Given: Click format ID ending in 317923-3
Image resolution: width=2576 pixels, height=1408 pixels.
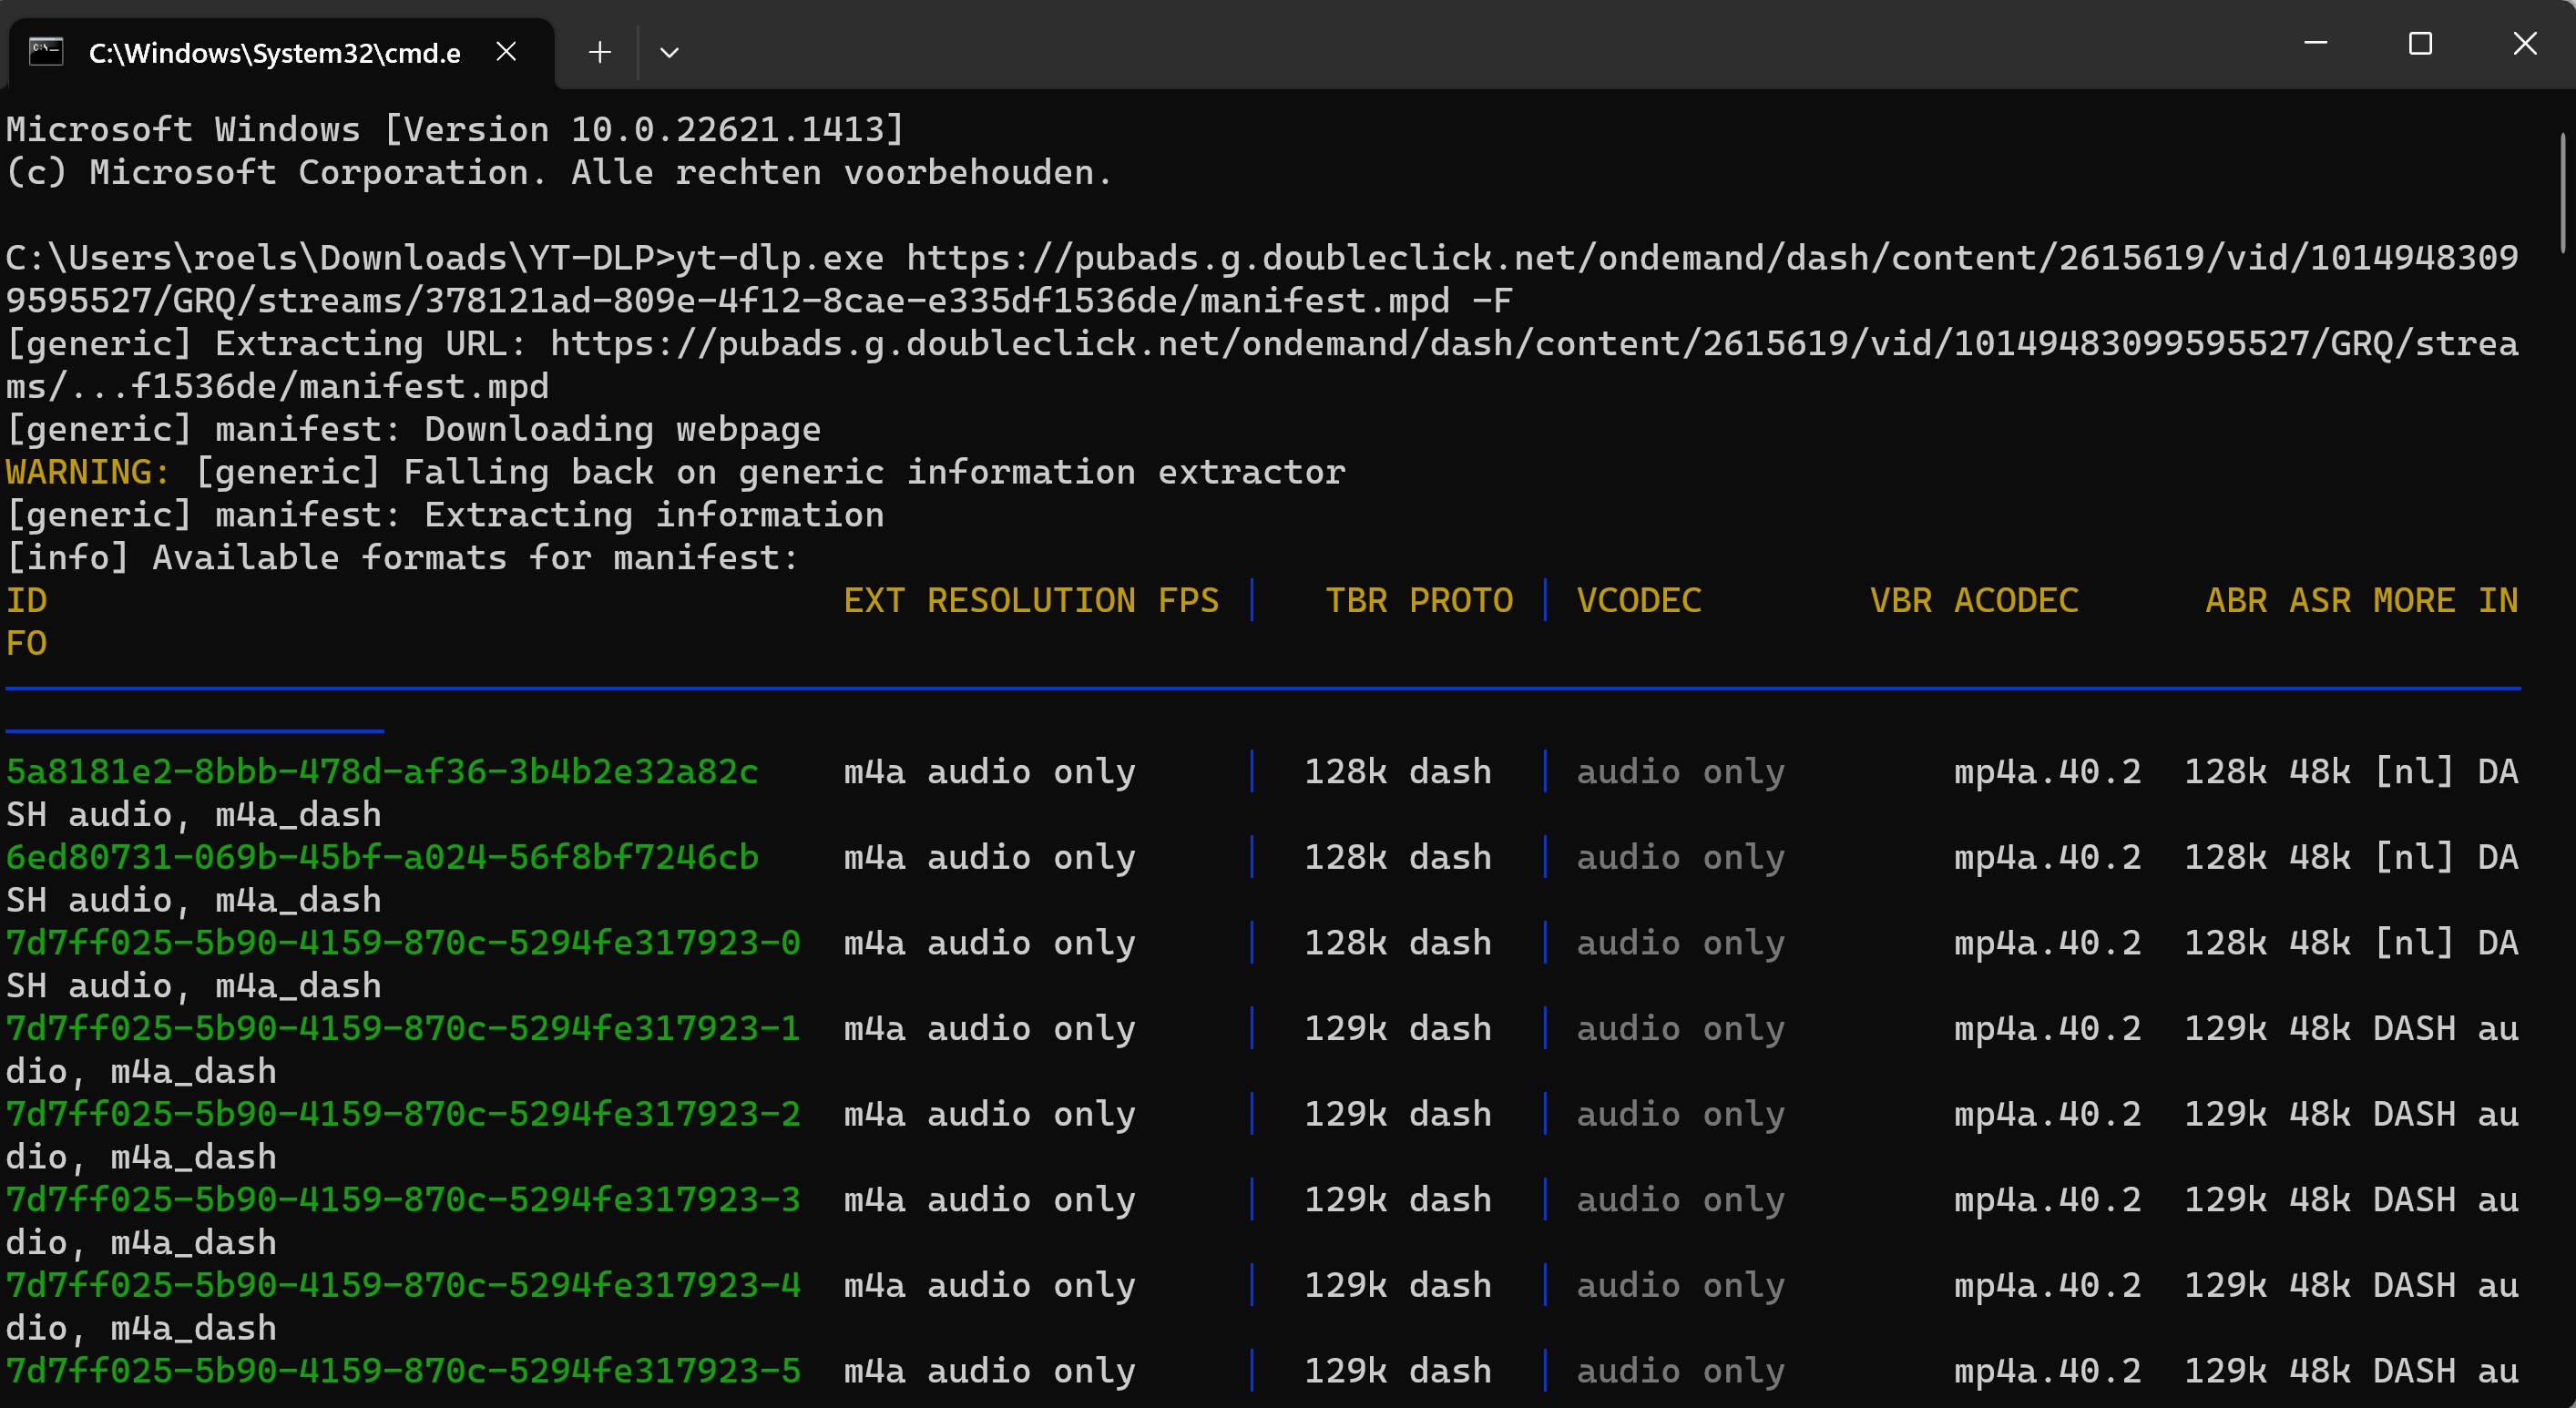Looking at the screenshot, I should (x=403, y=1200).
